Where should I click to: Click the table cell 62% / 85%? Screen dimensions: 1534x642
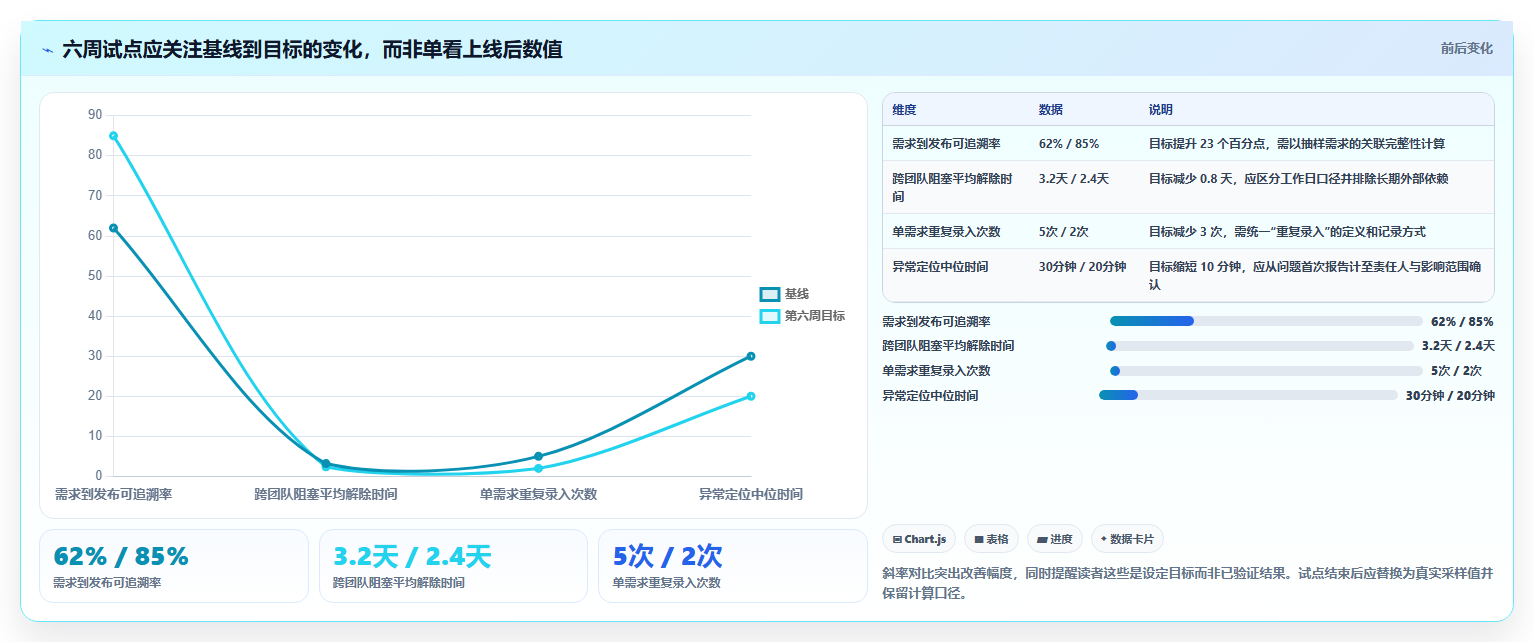pyautogui.click(x=1069, y=144)
